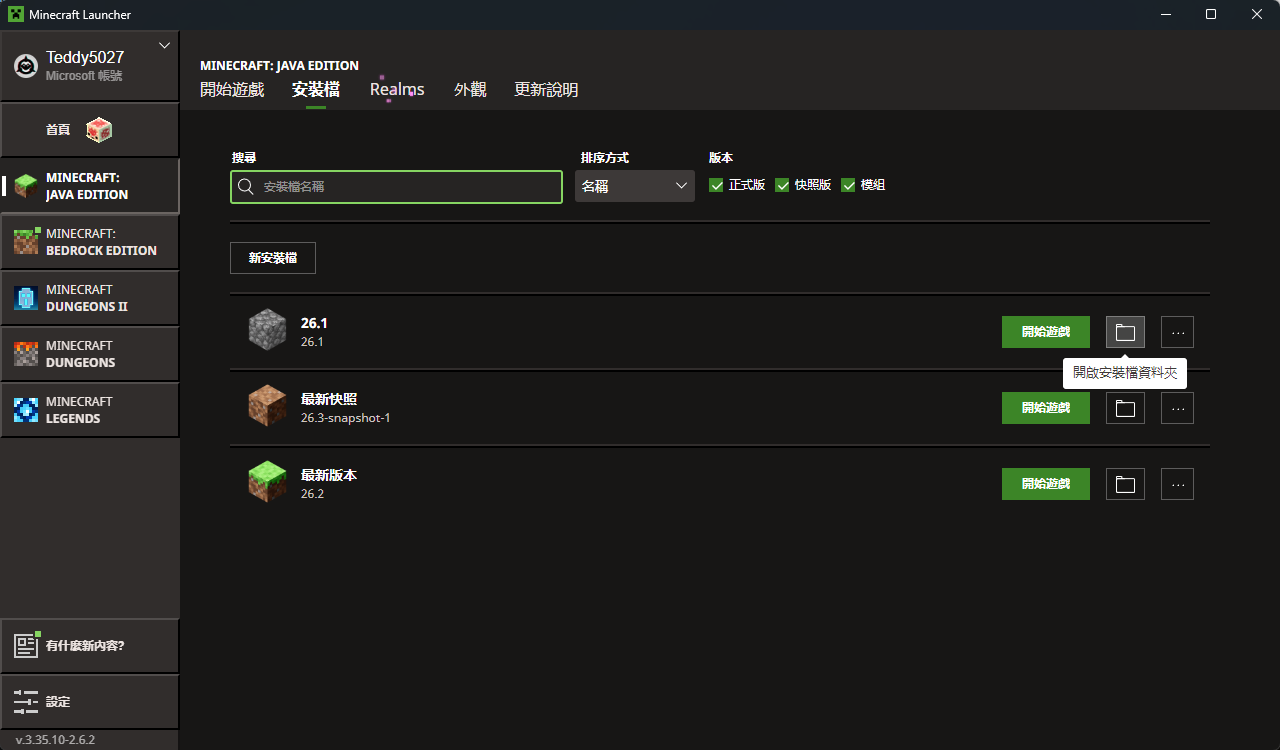1280x750 pixels.
Task: Start game for the 26.1 installation
Action: [1046, 332]
